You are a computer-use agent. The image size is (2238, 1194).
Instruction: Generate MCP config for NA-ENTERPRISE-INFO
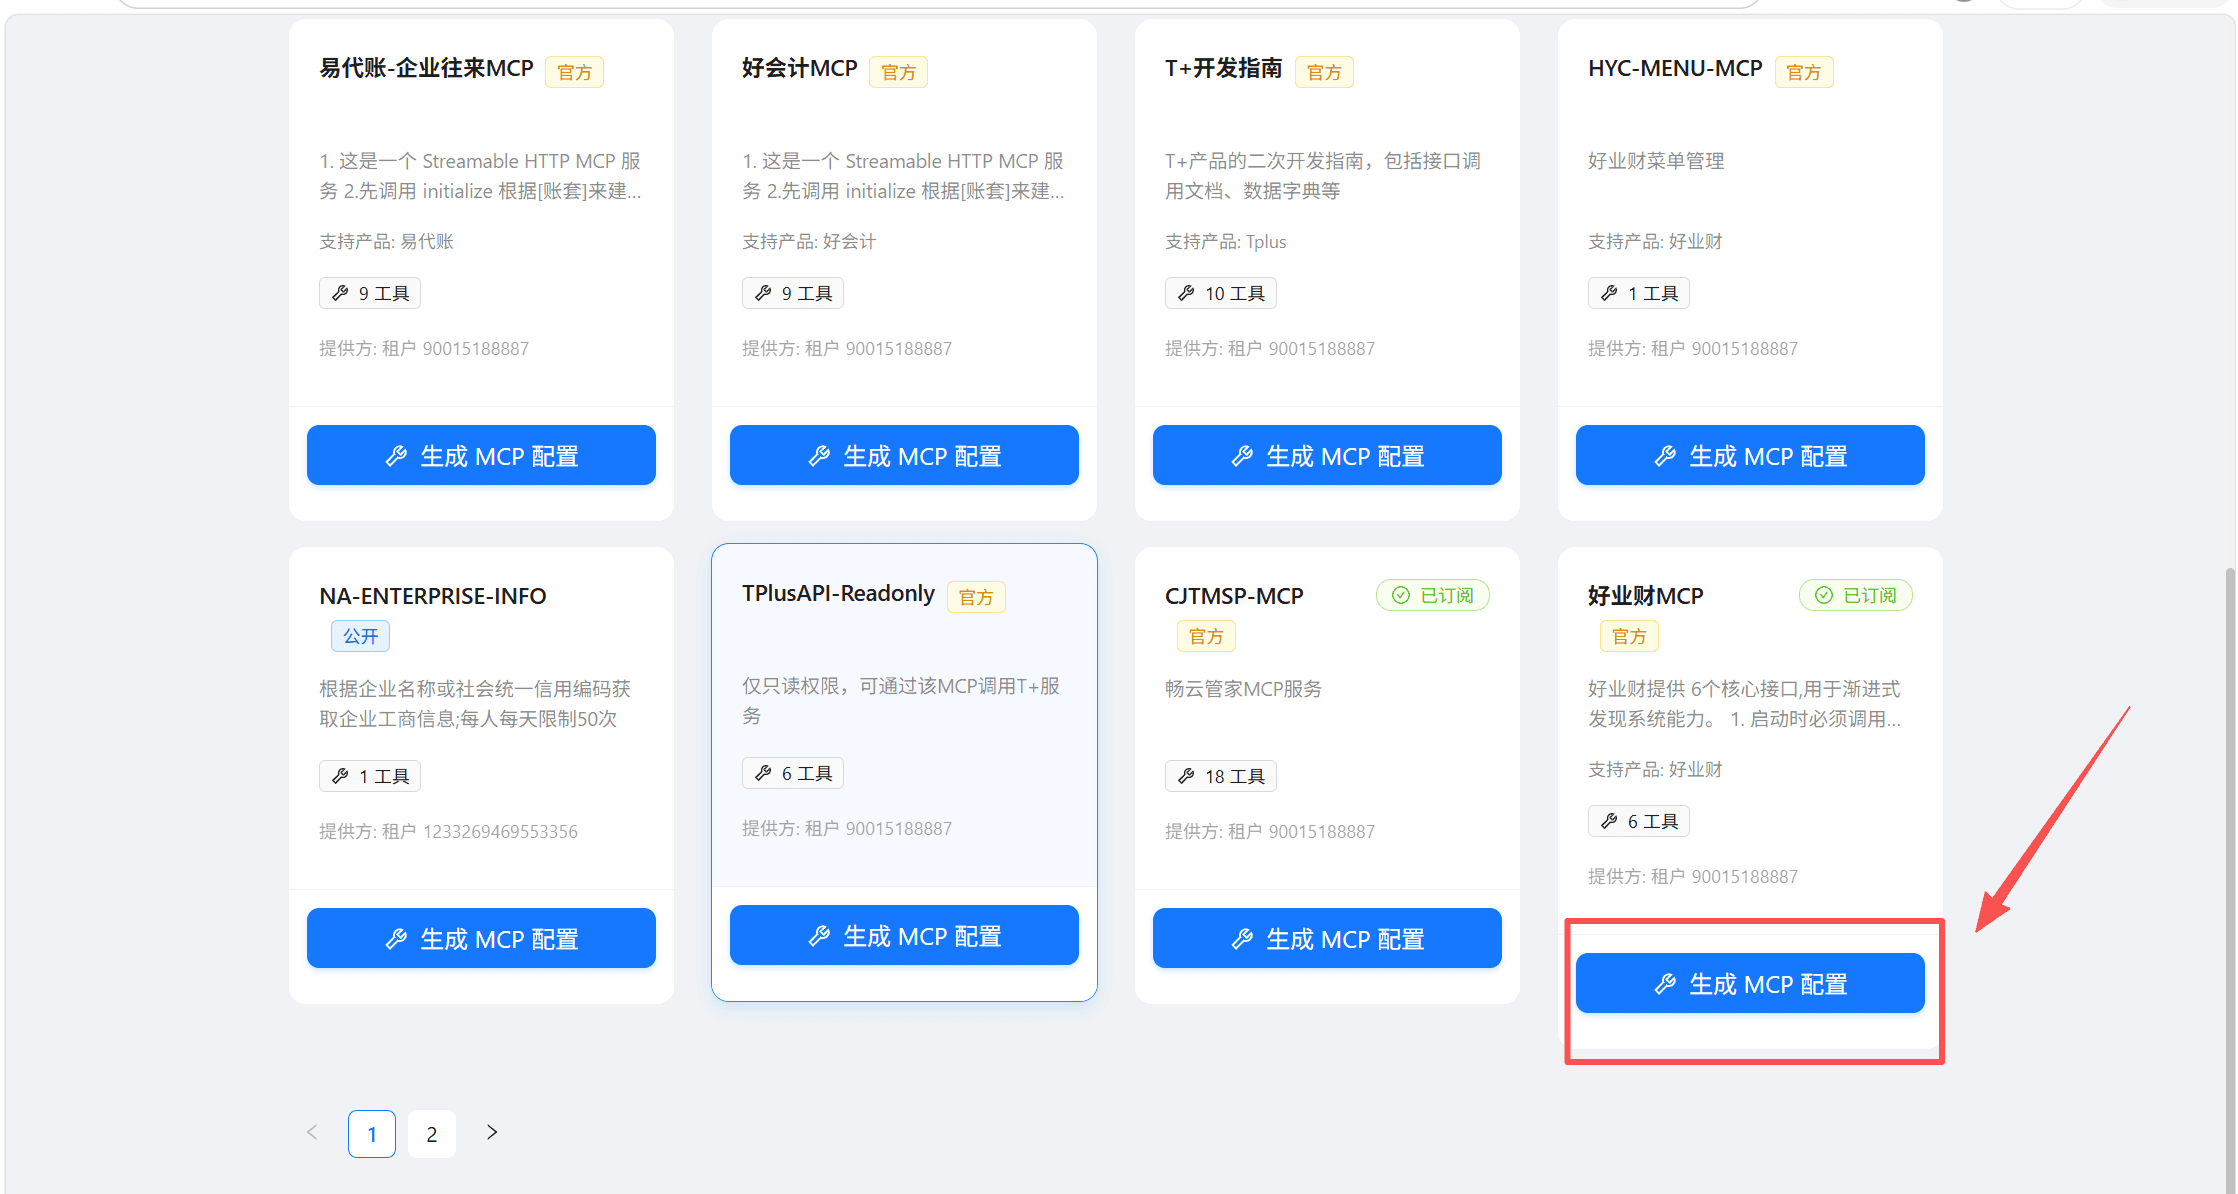481,938
